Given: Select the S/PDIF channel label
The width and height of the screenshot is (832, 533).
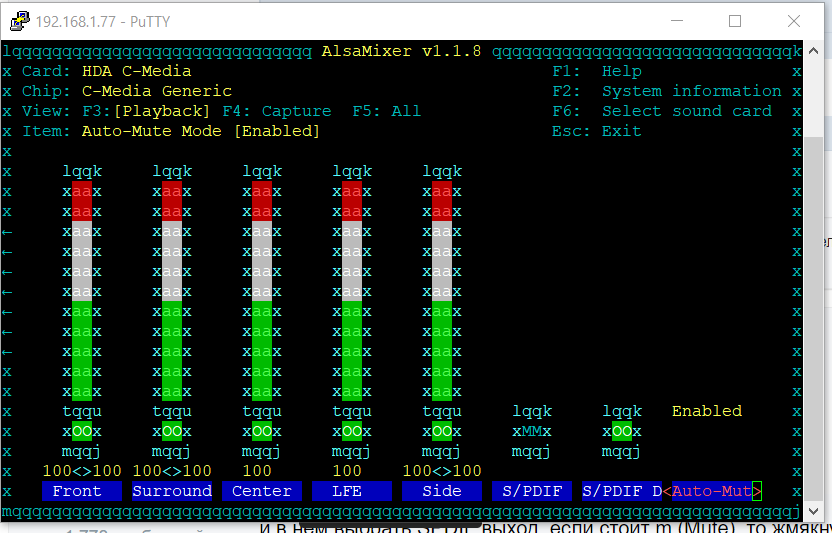Looking at the screenshot, I should (x=532, y=491).
